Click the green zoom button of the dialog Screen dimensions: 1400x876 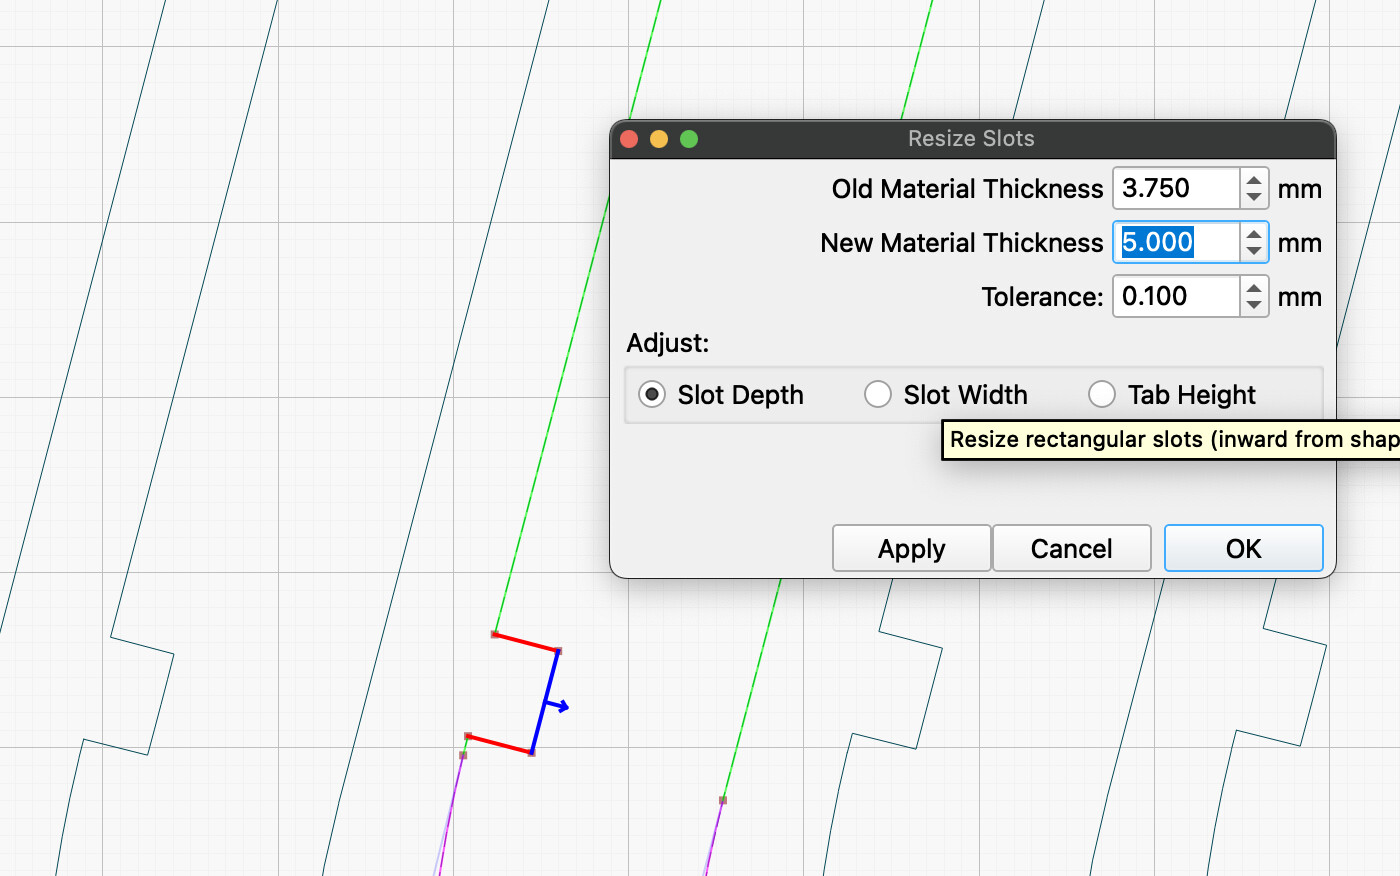(x=689, y=139)
